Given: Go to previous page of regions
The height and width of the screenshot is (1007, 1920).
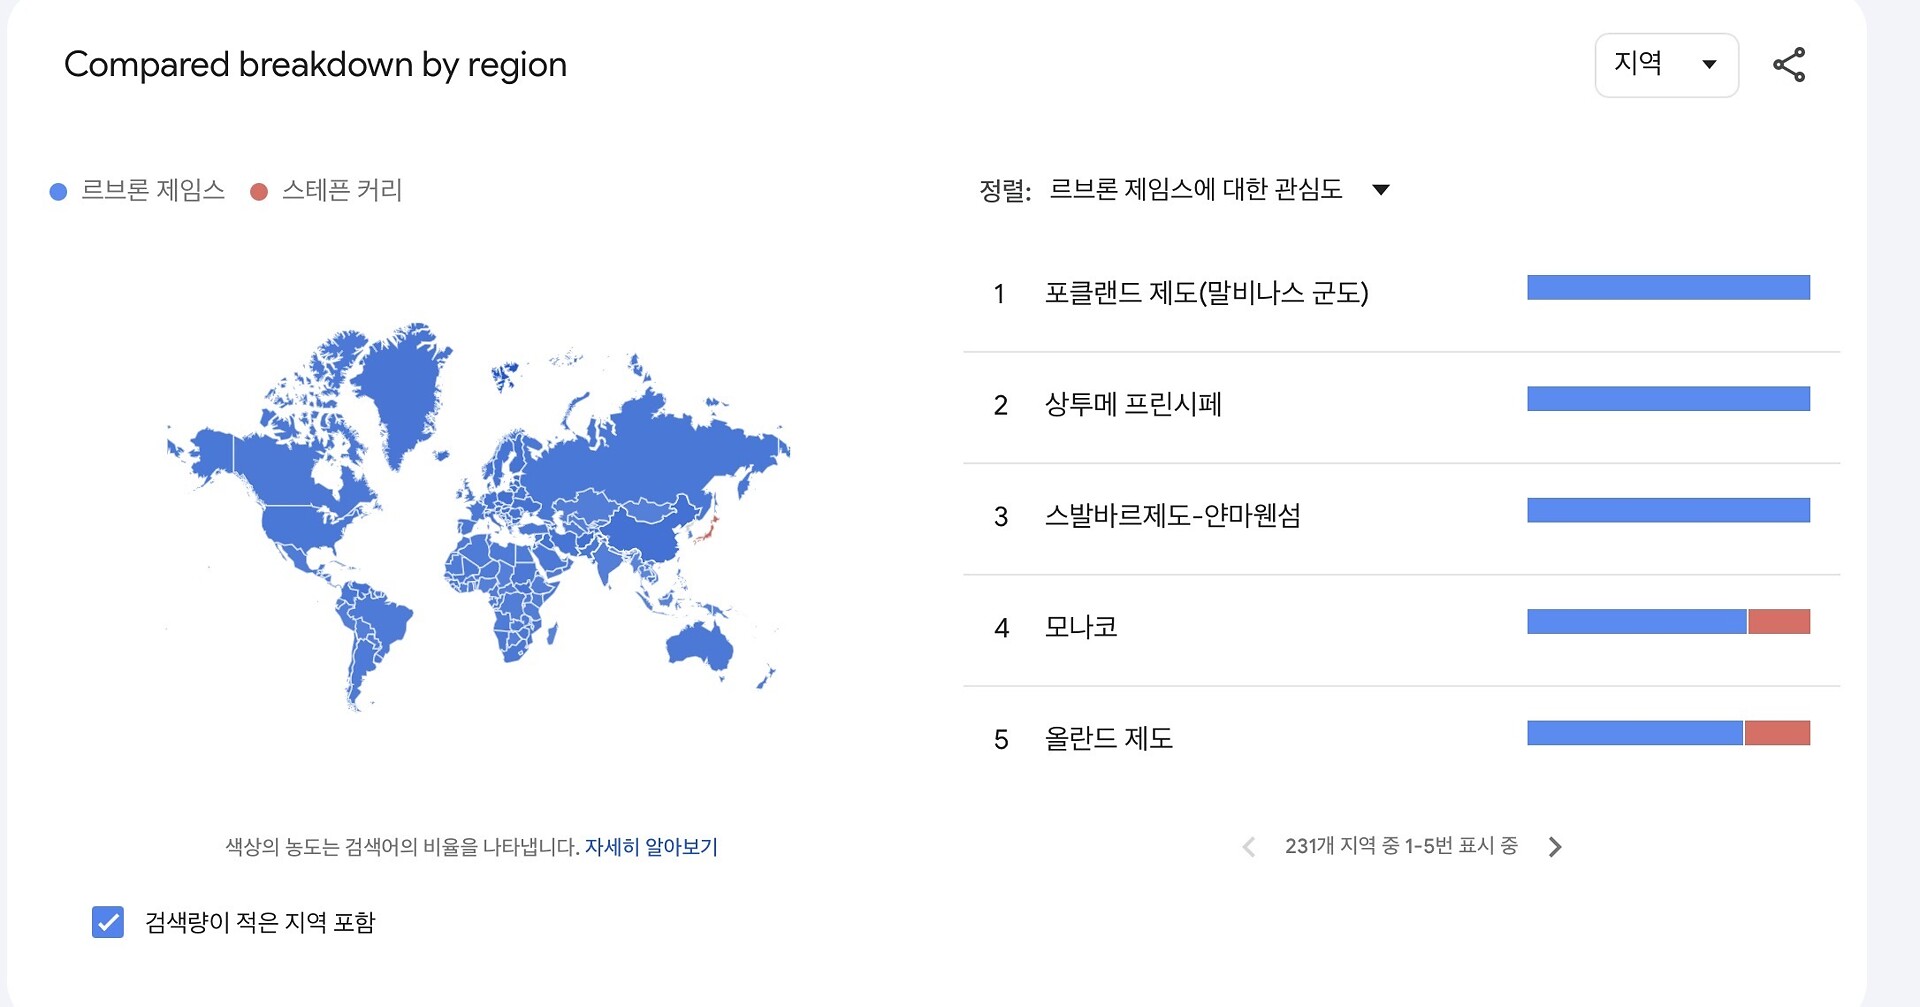Looking at the screenshot, I should pyautogui.click(x=1249, y=847).
